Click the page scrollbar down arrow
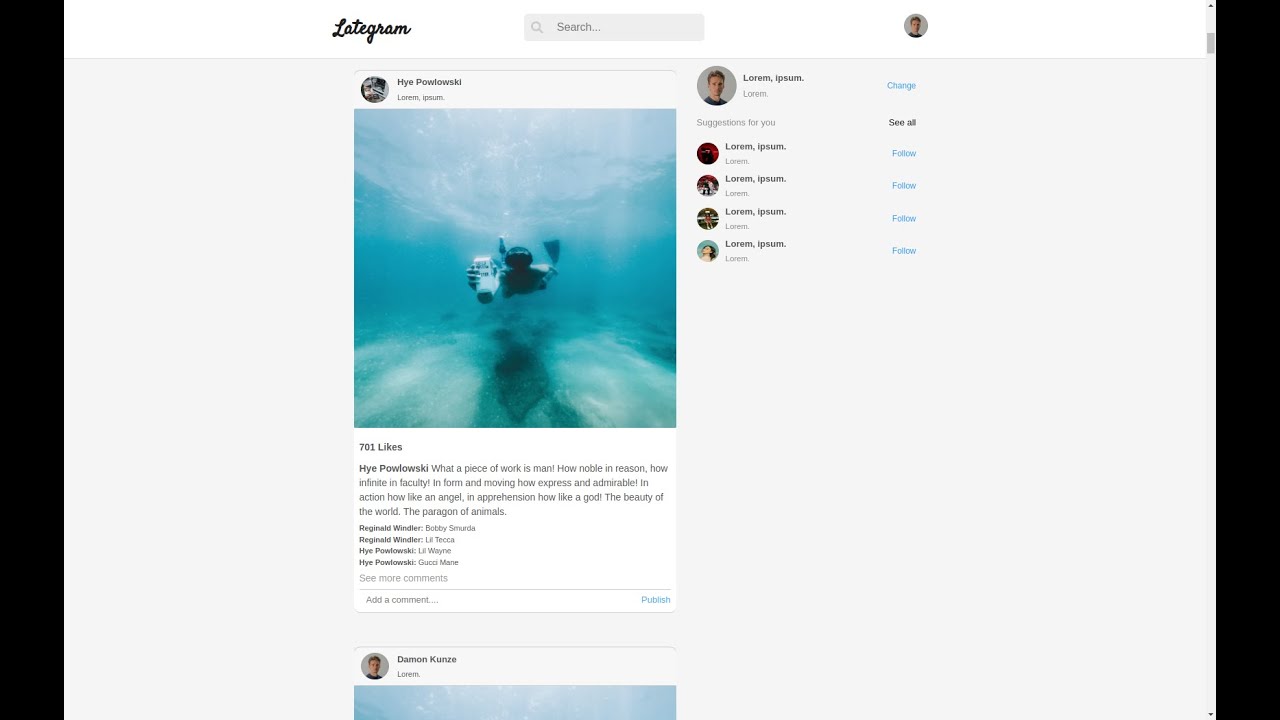Image resolution: width=1280 pixels, height=720 pixels. [1211, 714]
